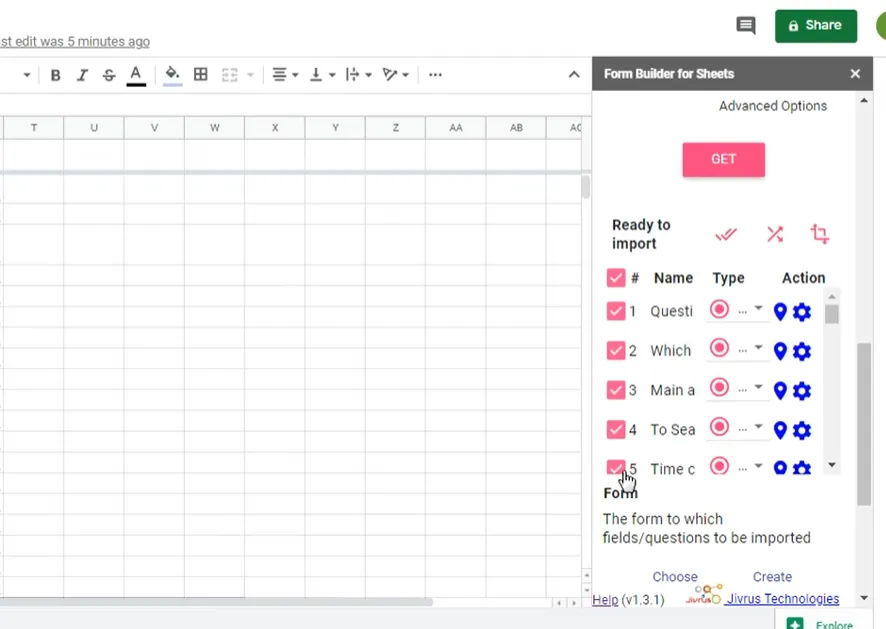
Task: Open the borders tool
Action: point(201,75)
